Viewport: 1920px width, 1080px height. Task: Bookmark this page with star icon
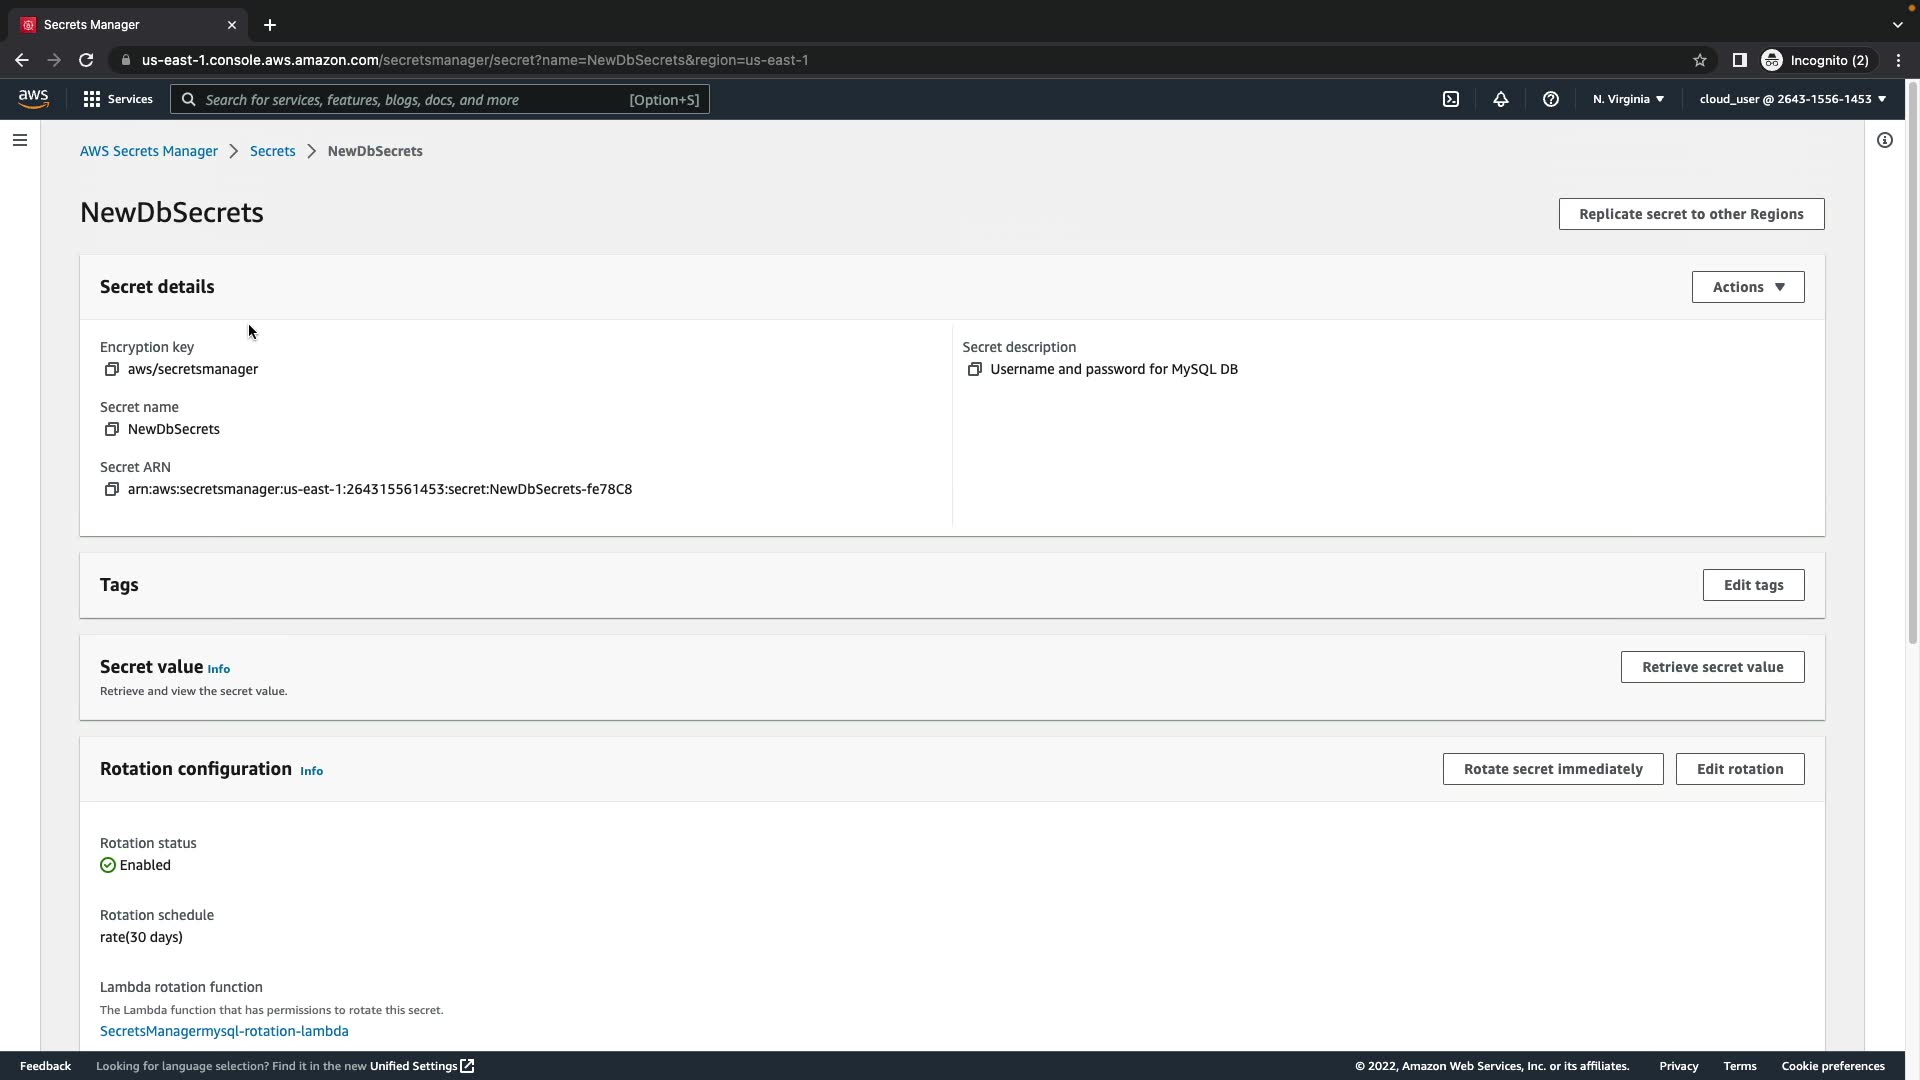coord(1700,61)
